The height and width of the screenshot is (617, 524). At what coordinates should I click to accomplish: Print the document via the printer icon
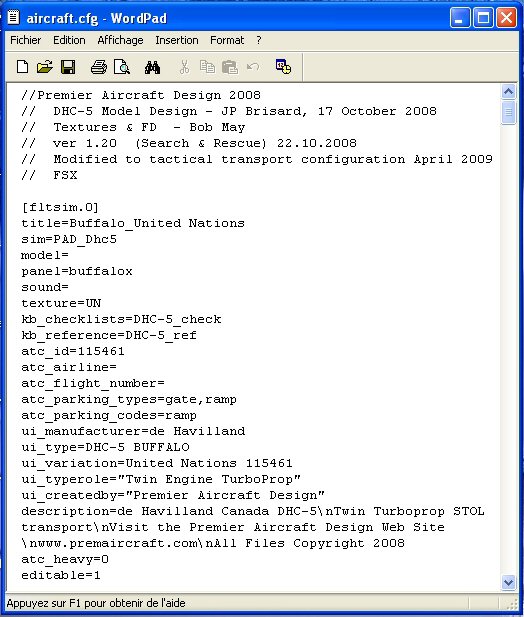(99, 67)
